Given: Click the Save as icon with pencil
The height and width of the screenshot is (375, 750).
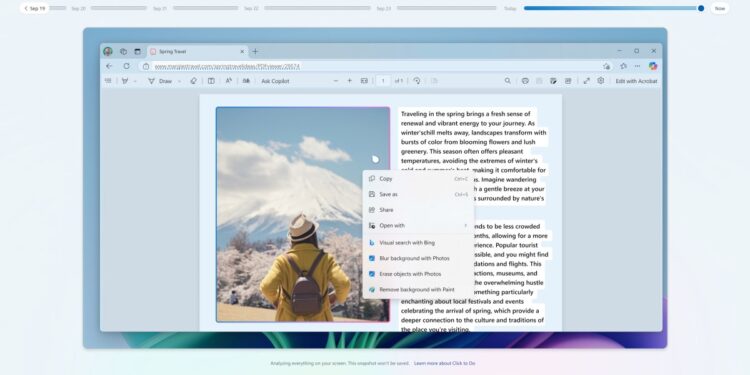Looking at the screenshot, I should [x=553, y=81].
